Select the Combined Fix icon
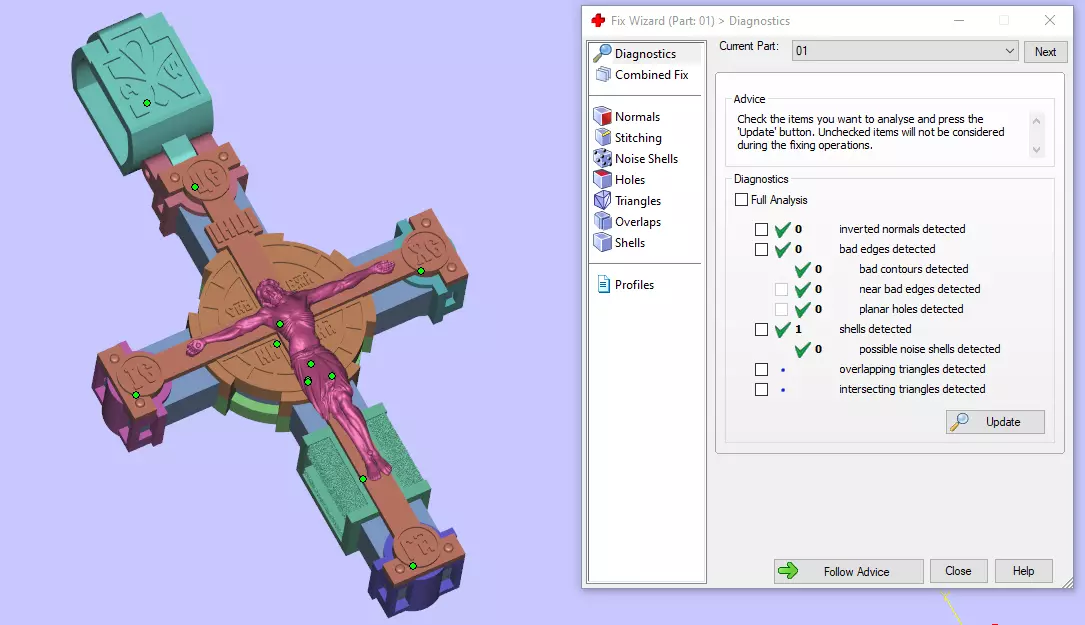Image resolution: width=1085 pixels, height=625 pixels. coord(603,74)
